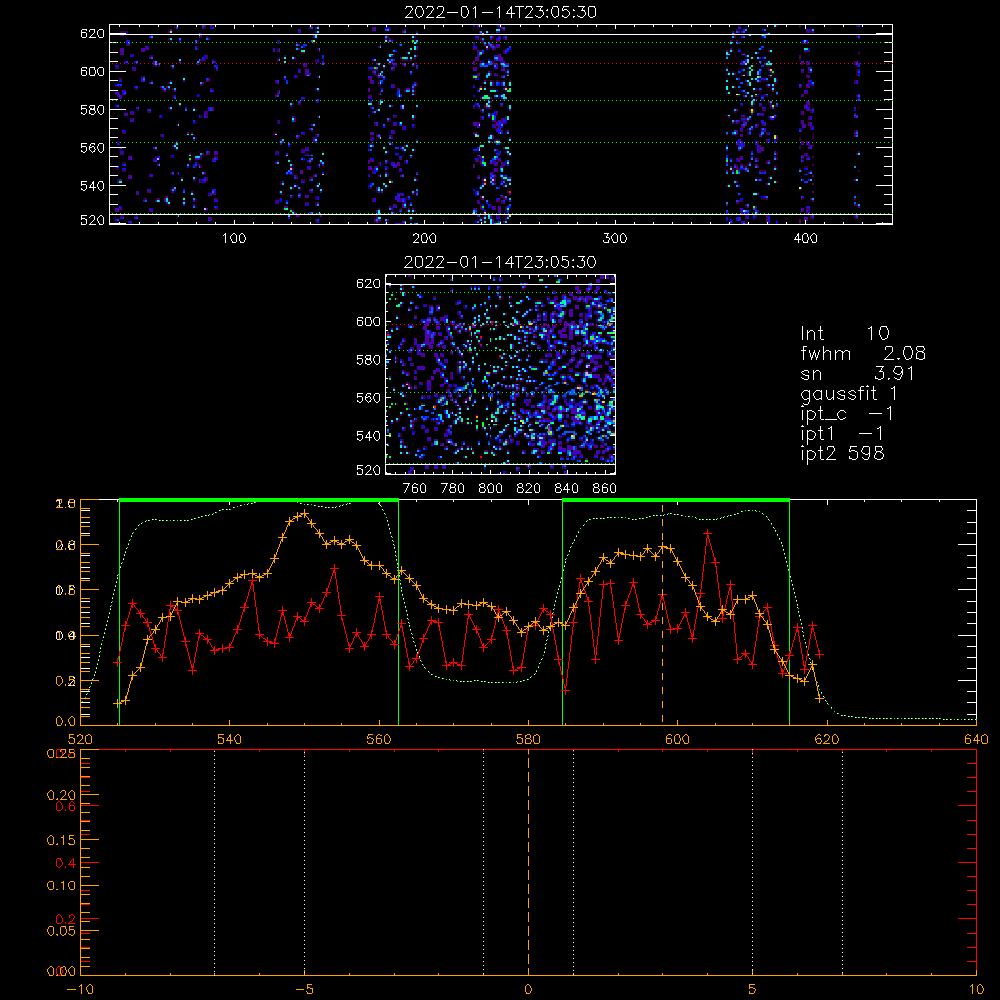Click x-axis label -5 on the bottom plot

pos(305,990)
